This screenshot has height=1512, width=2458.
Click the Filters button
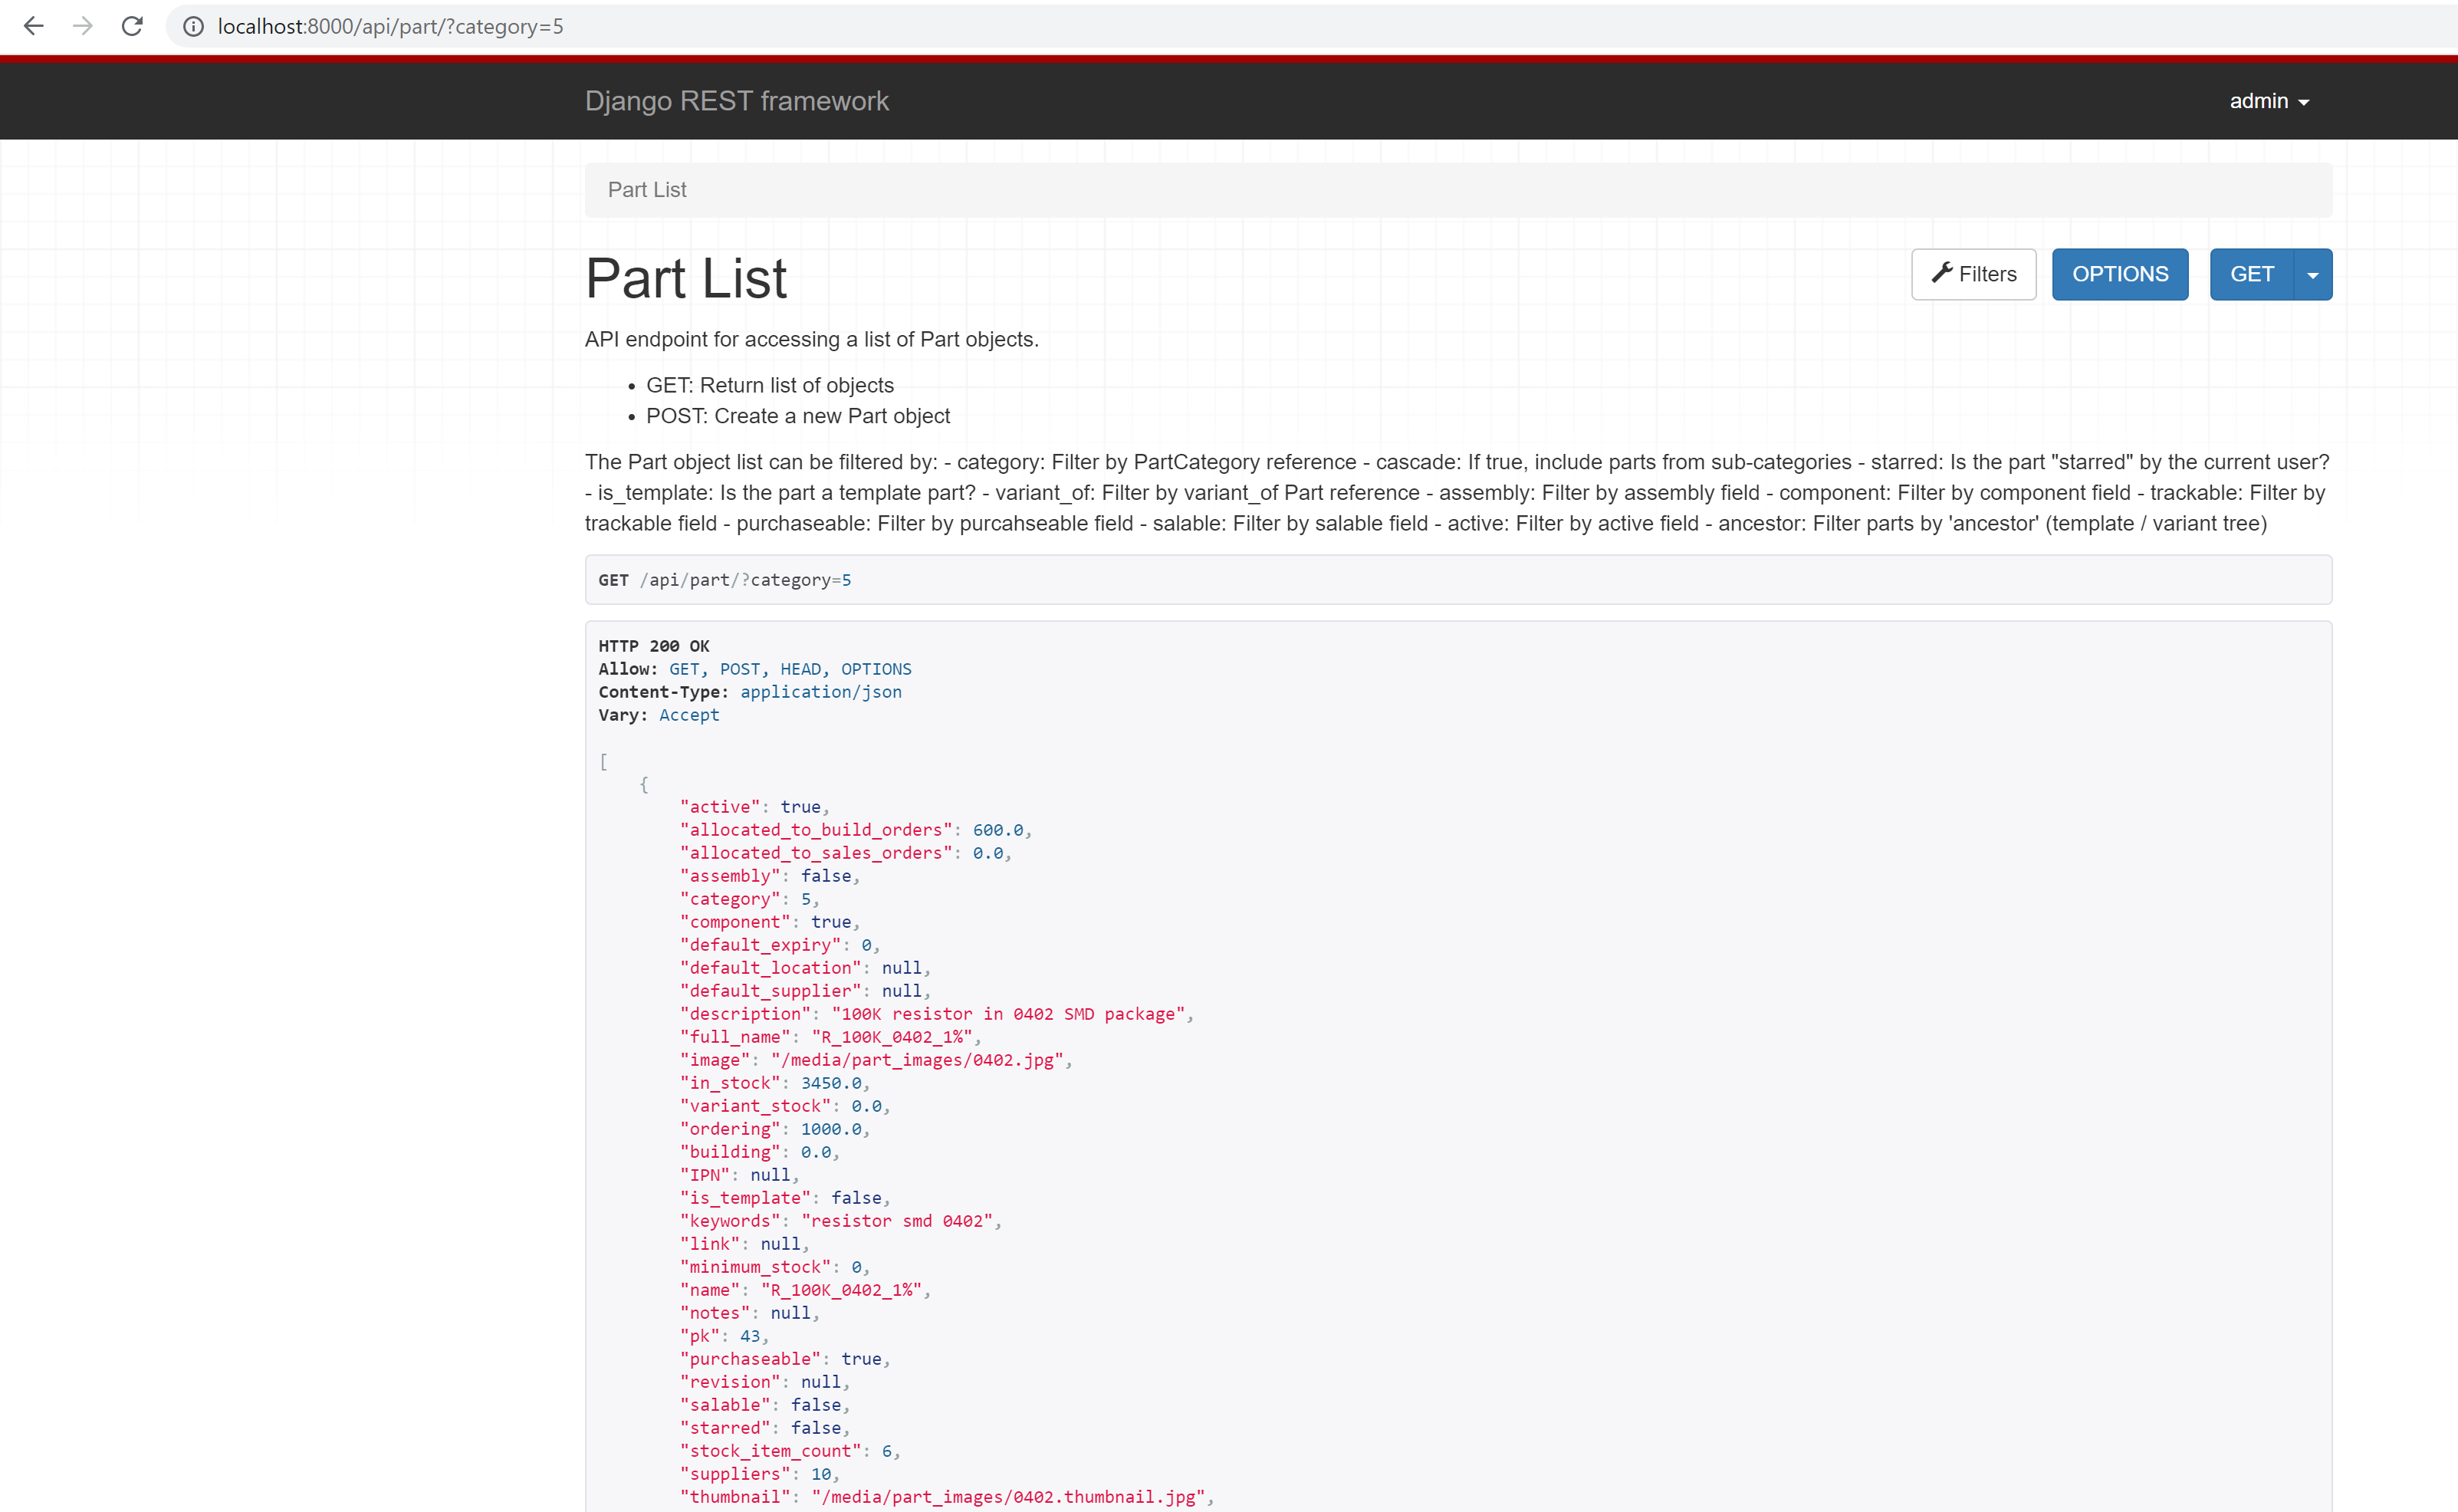coord(1972,273)
